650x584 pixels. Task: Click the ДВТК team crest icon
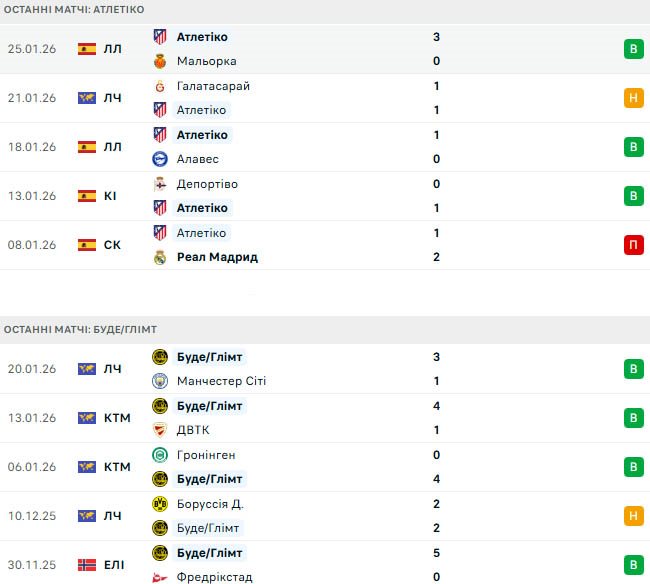(159, 430)
